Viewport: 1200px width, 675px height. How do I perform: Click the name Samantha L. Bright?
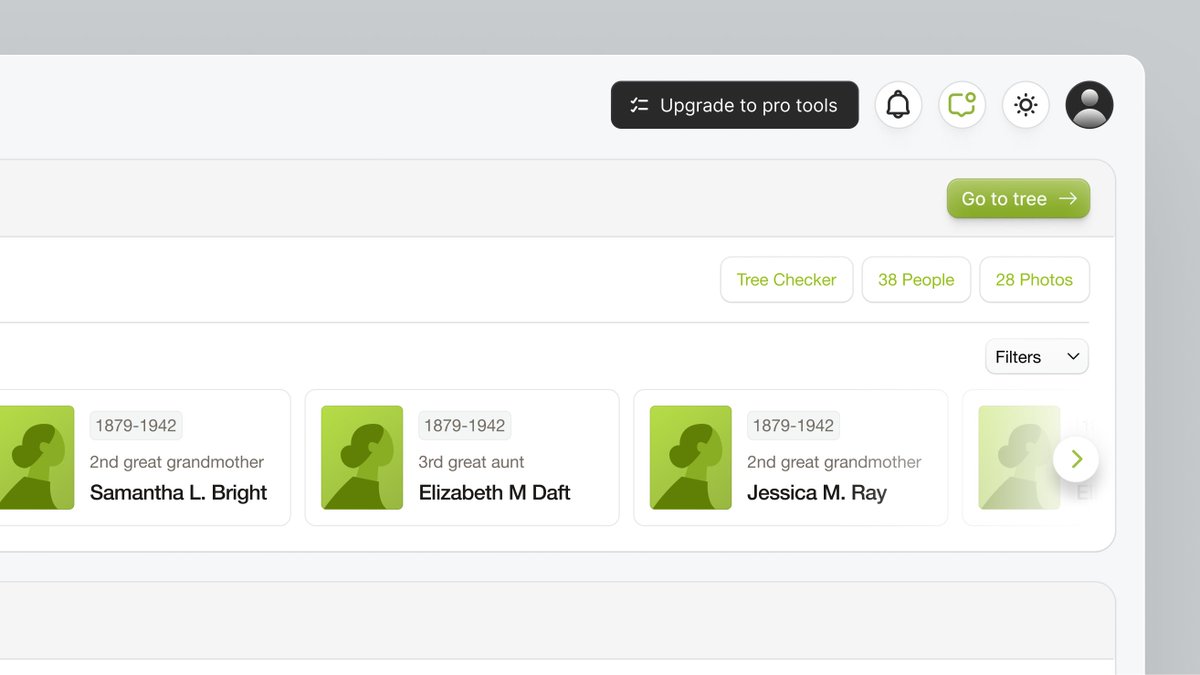tap(178, 492)
